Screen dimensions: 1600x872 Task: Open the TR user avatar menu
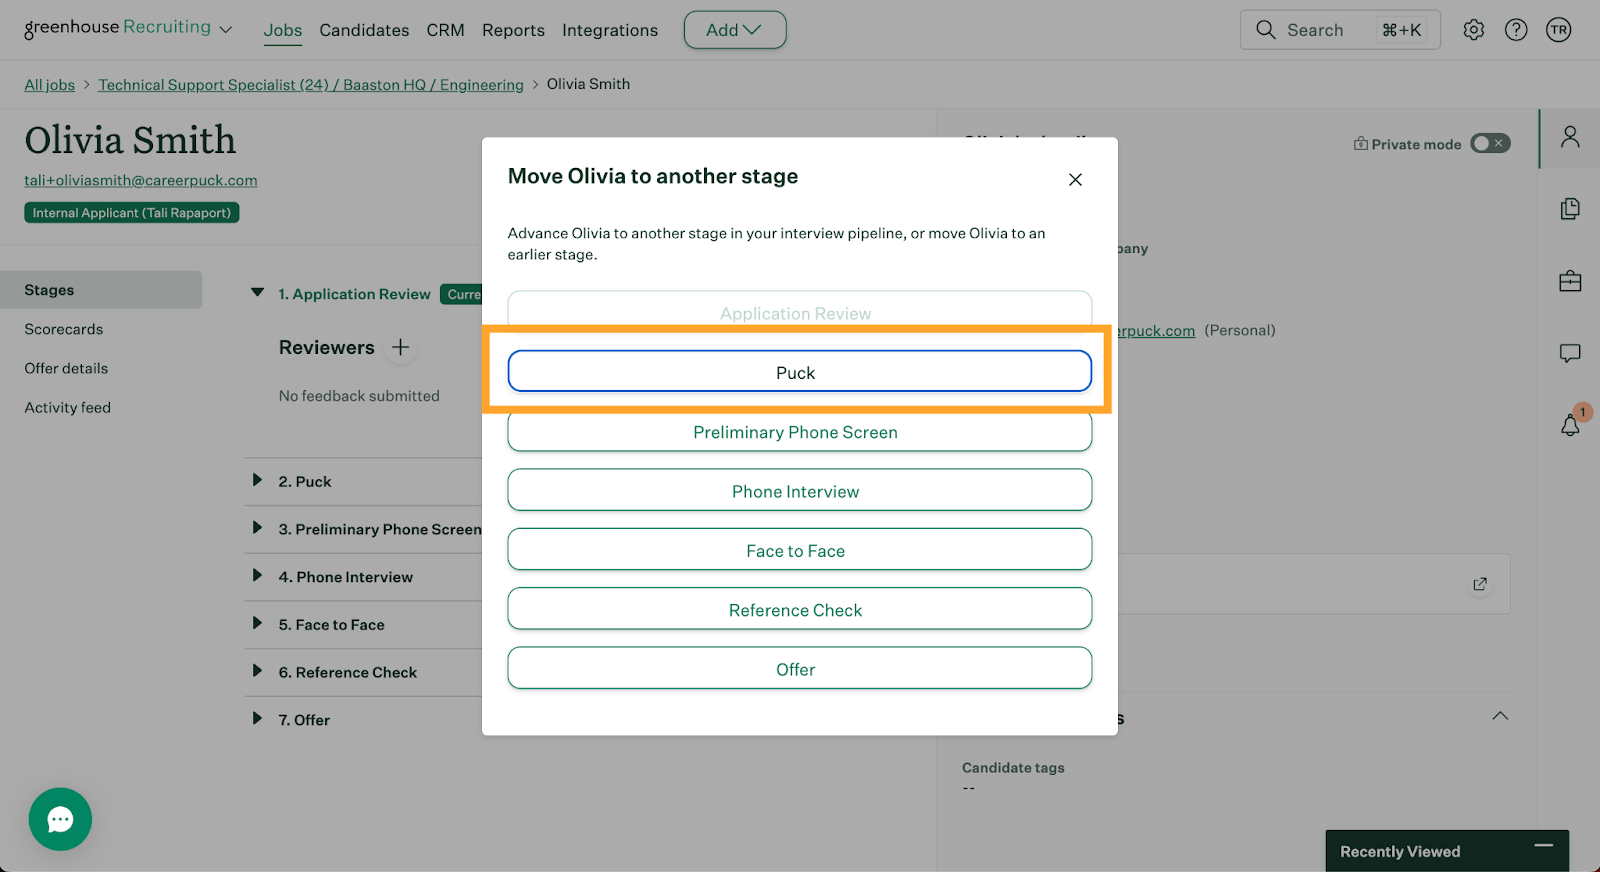tap(1558, 30)
